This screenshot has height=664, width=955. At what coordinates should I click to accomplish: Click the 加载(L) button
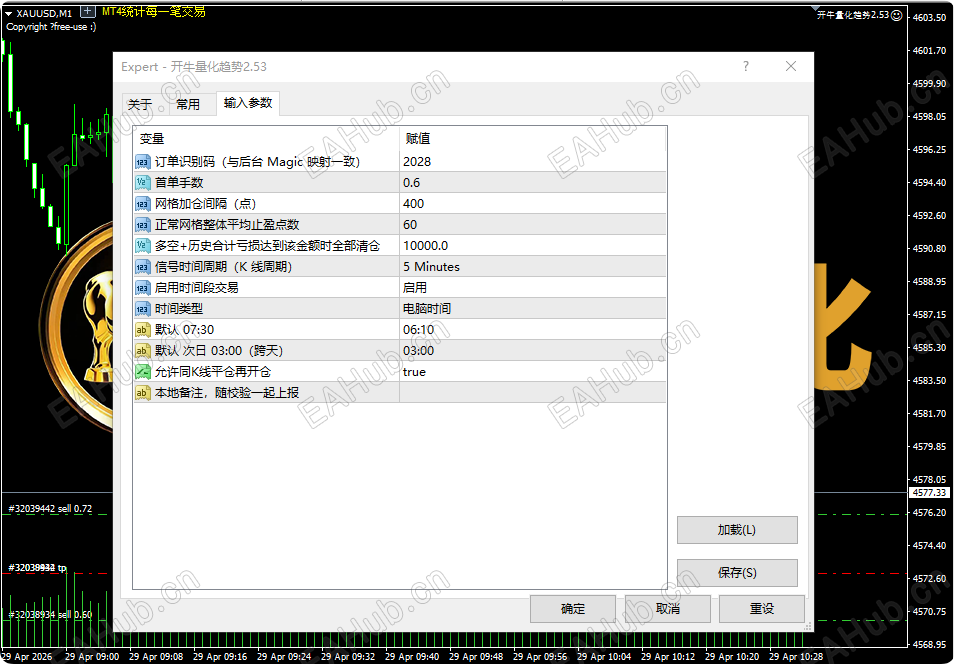tap(737, 530)
